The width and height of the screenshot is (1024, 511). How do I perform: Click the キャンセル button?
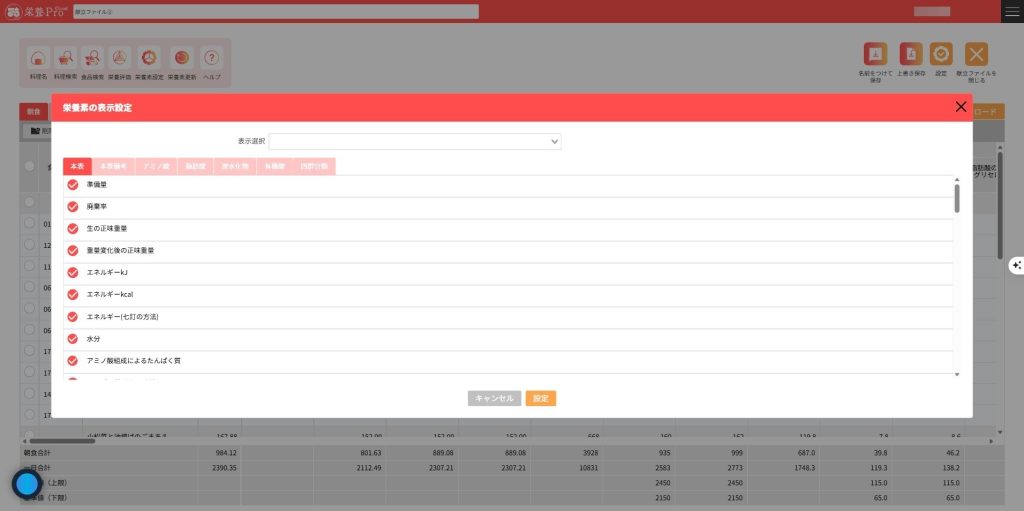[494, 398]
